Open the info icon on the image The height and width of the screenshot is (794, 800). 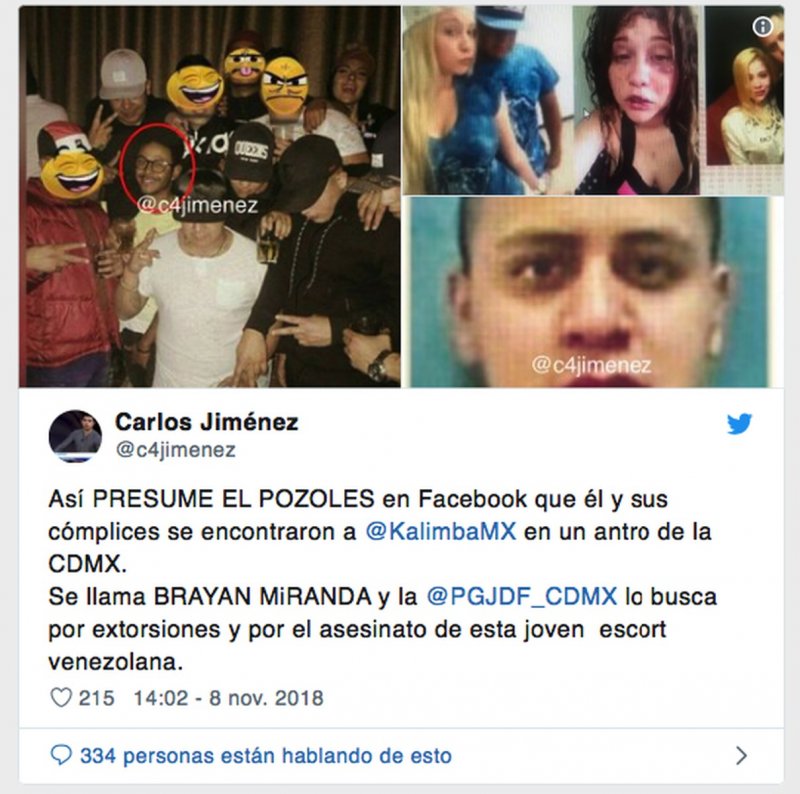763,26
